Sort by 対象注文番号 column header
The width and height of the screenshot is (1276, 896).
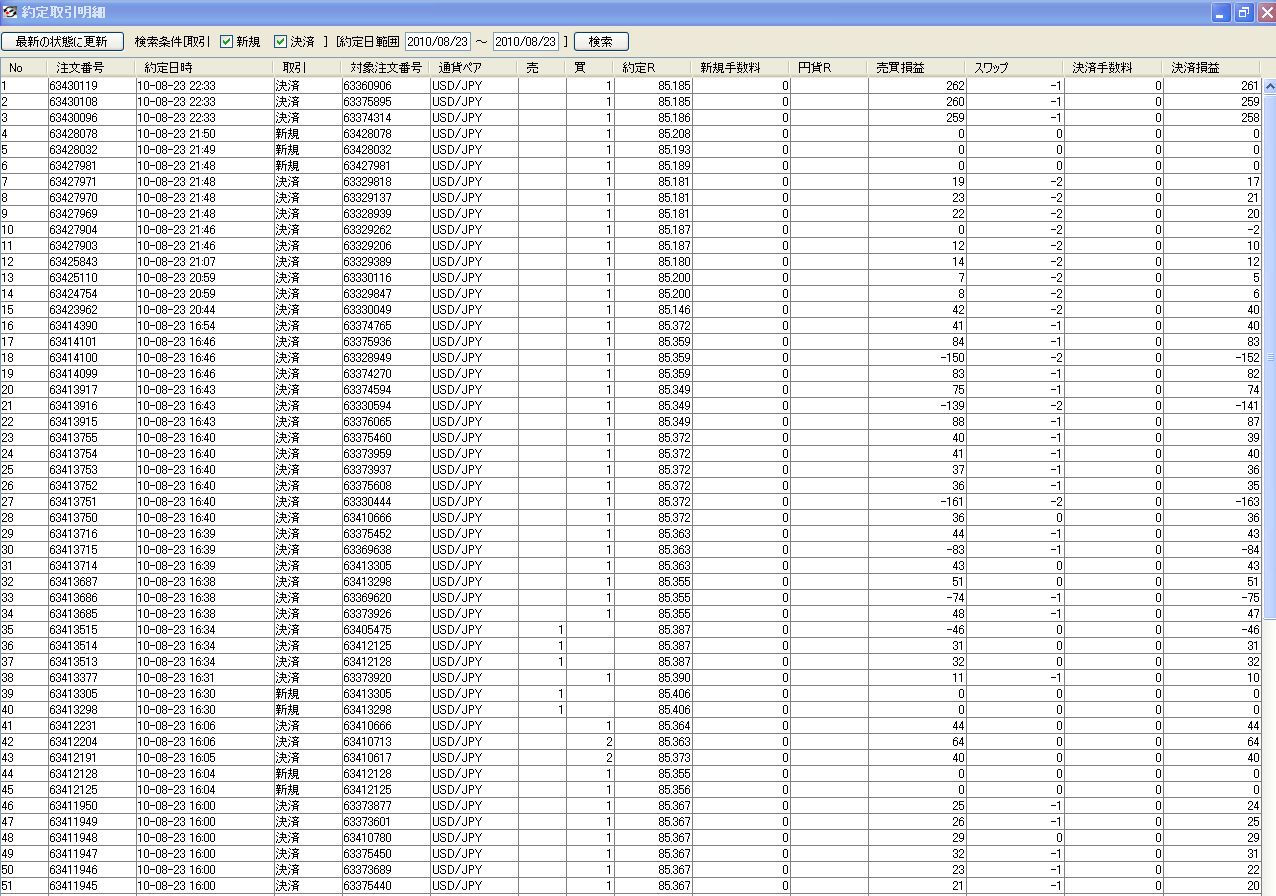click(x=385, y=68)
